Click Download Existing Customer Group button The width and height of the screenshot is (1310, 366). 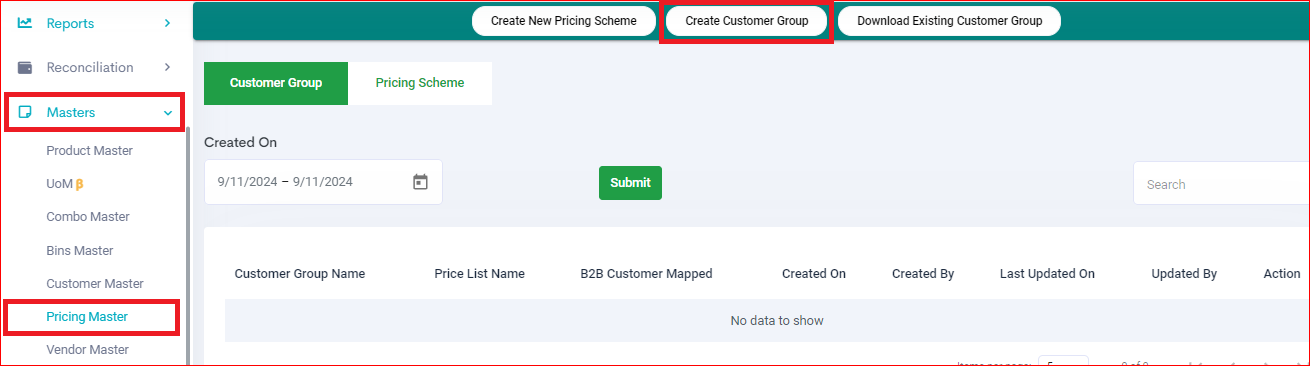[x=949, y=21]
